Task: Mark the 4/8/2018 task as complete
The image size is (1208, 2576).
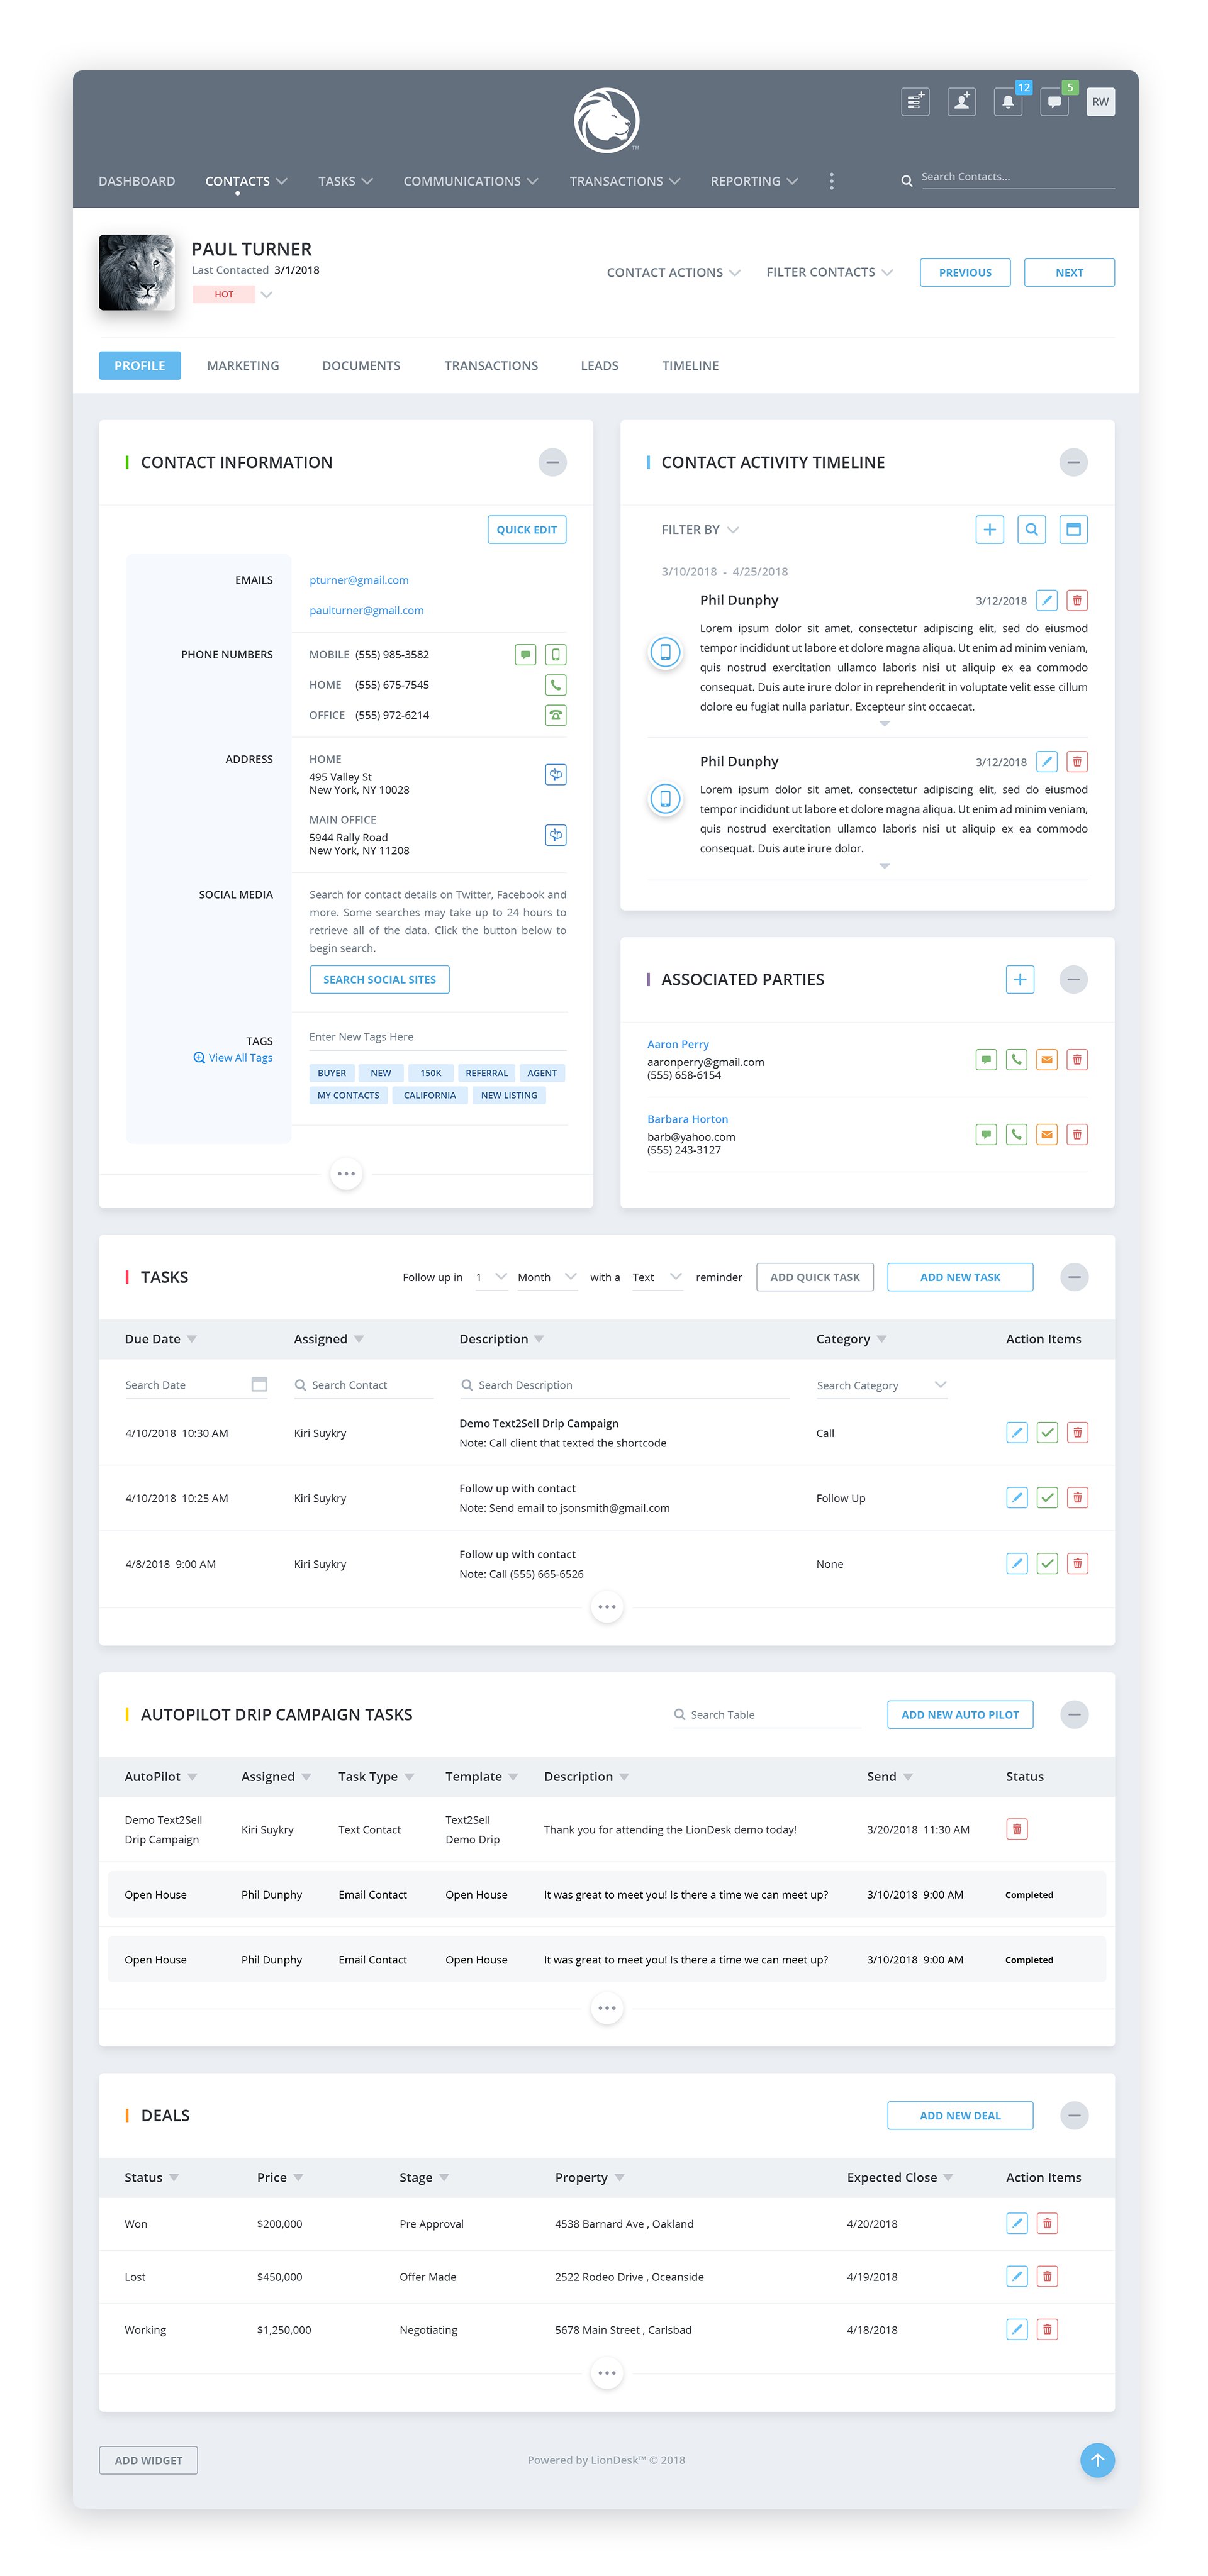Action: pyautogui.click(x=1047, y=1564)
